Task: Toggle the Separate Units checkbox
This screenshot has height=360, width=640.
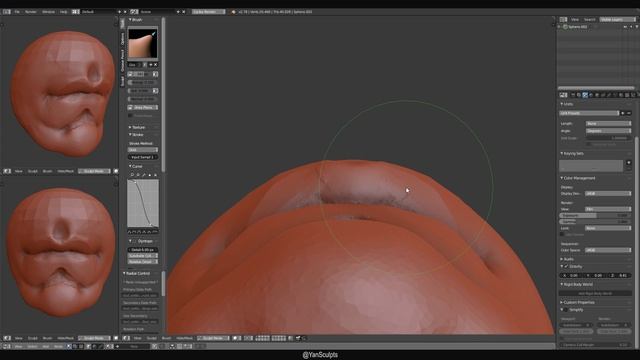Action: [588, 144]
